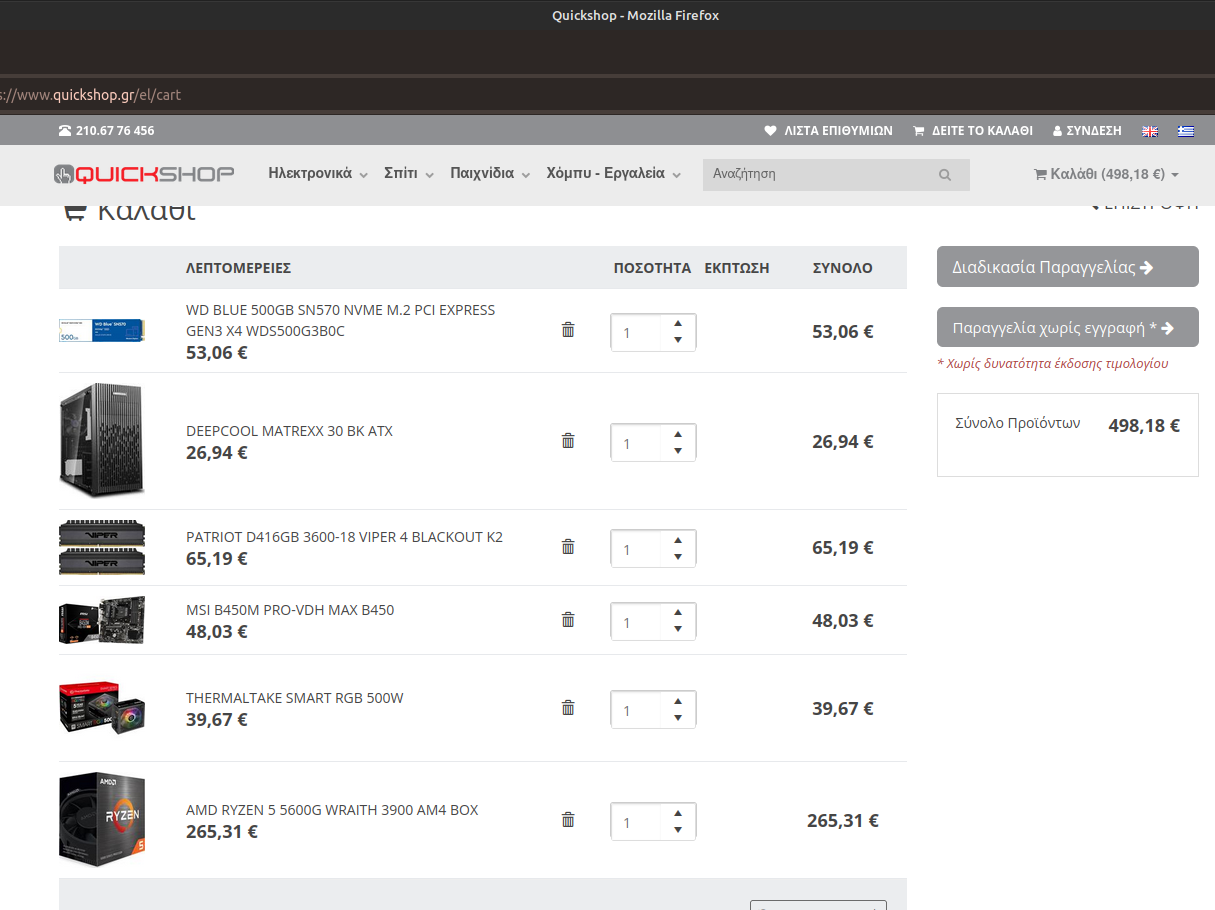The image size is (1215, 910).
Task: Click the Quickshop logo
Action: (x=144, y=174)
